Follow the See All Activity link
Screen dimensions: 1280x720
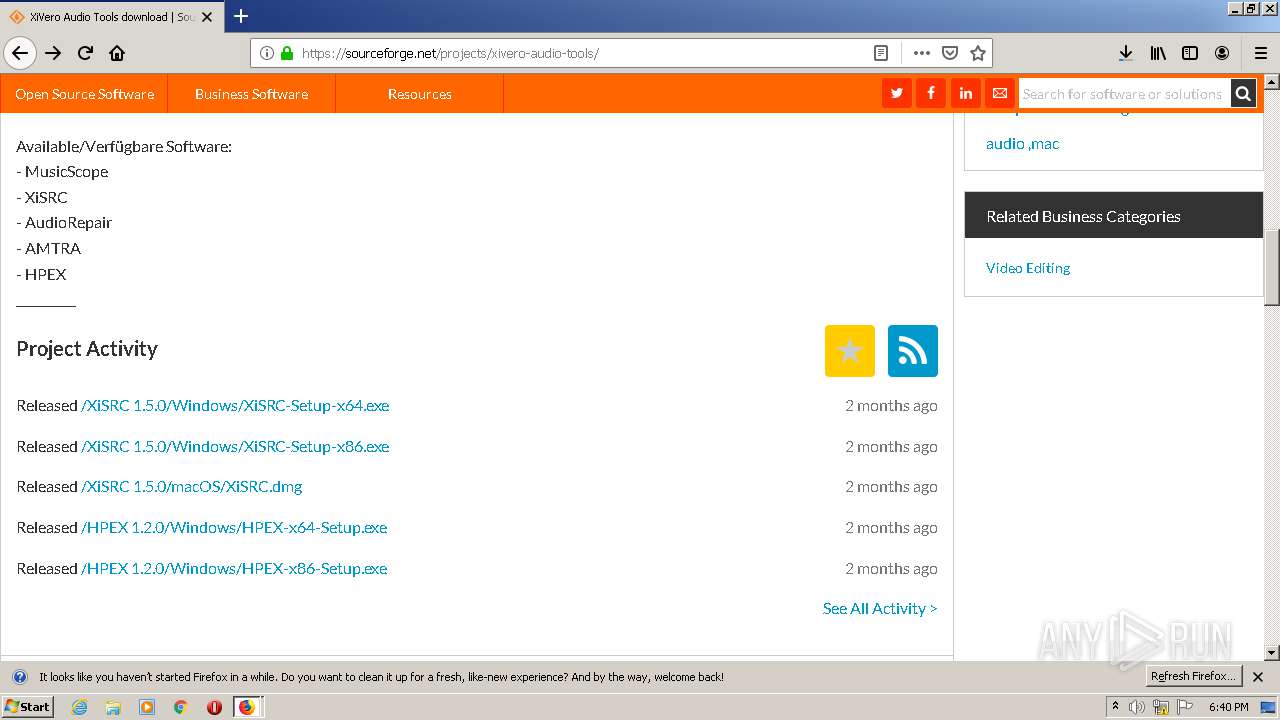coord(880,608)
